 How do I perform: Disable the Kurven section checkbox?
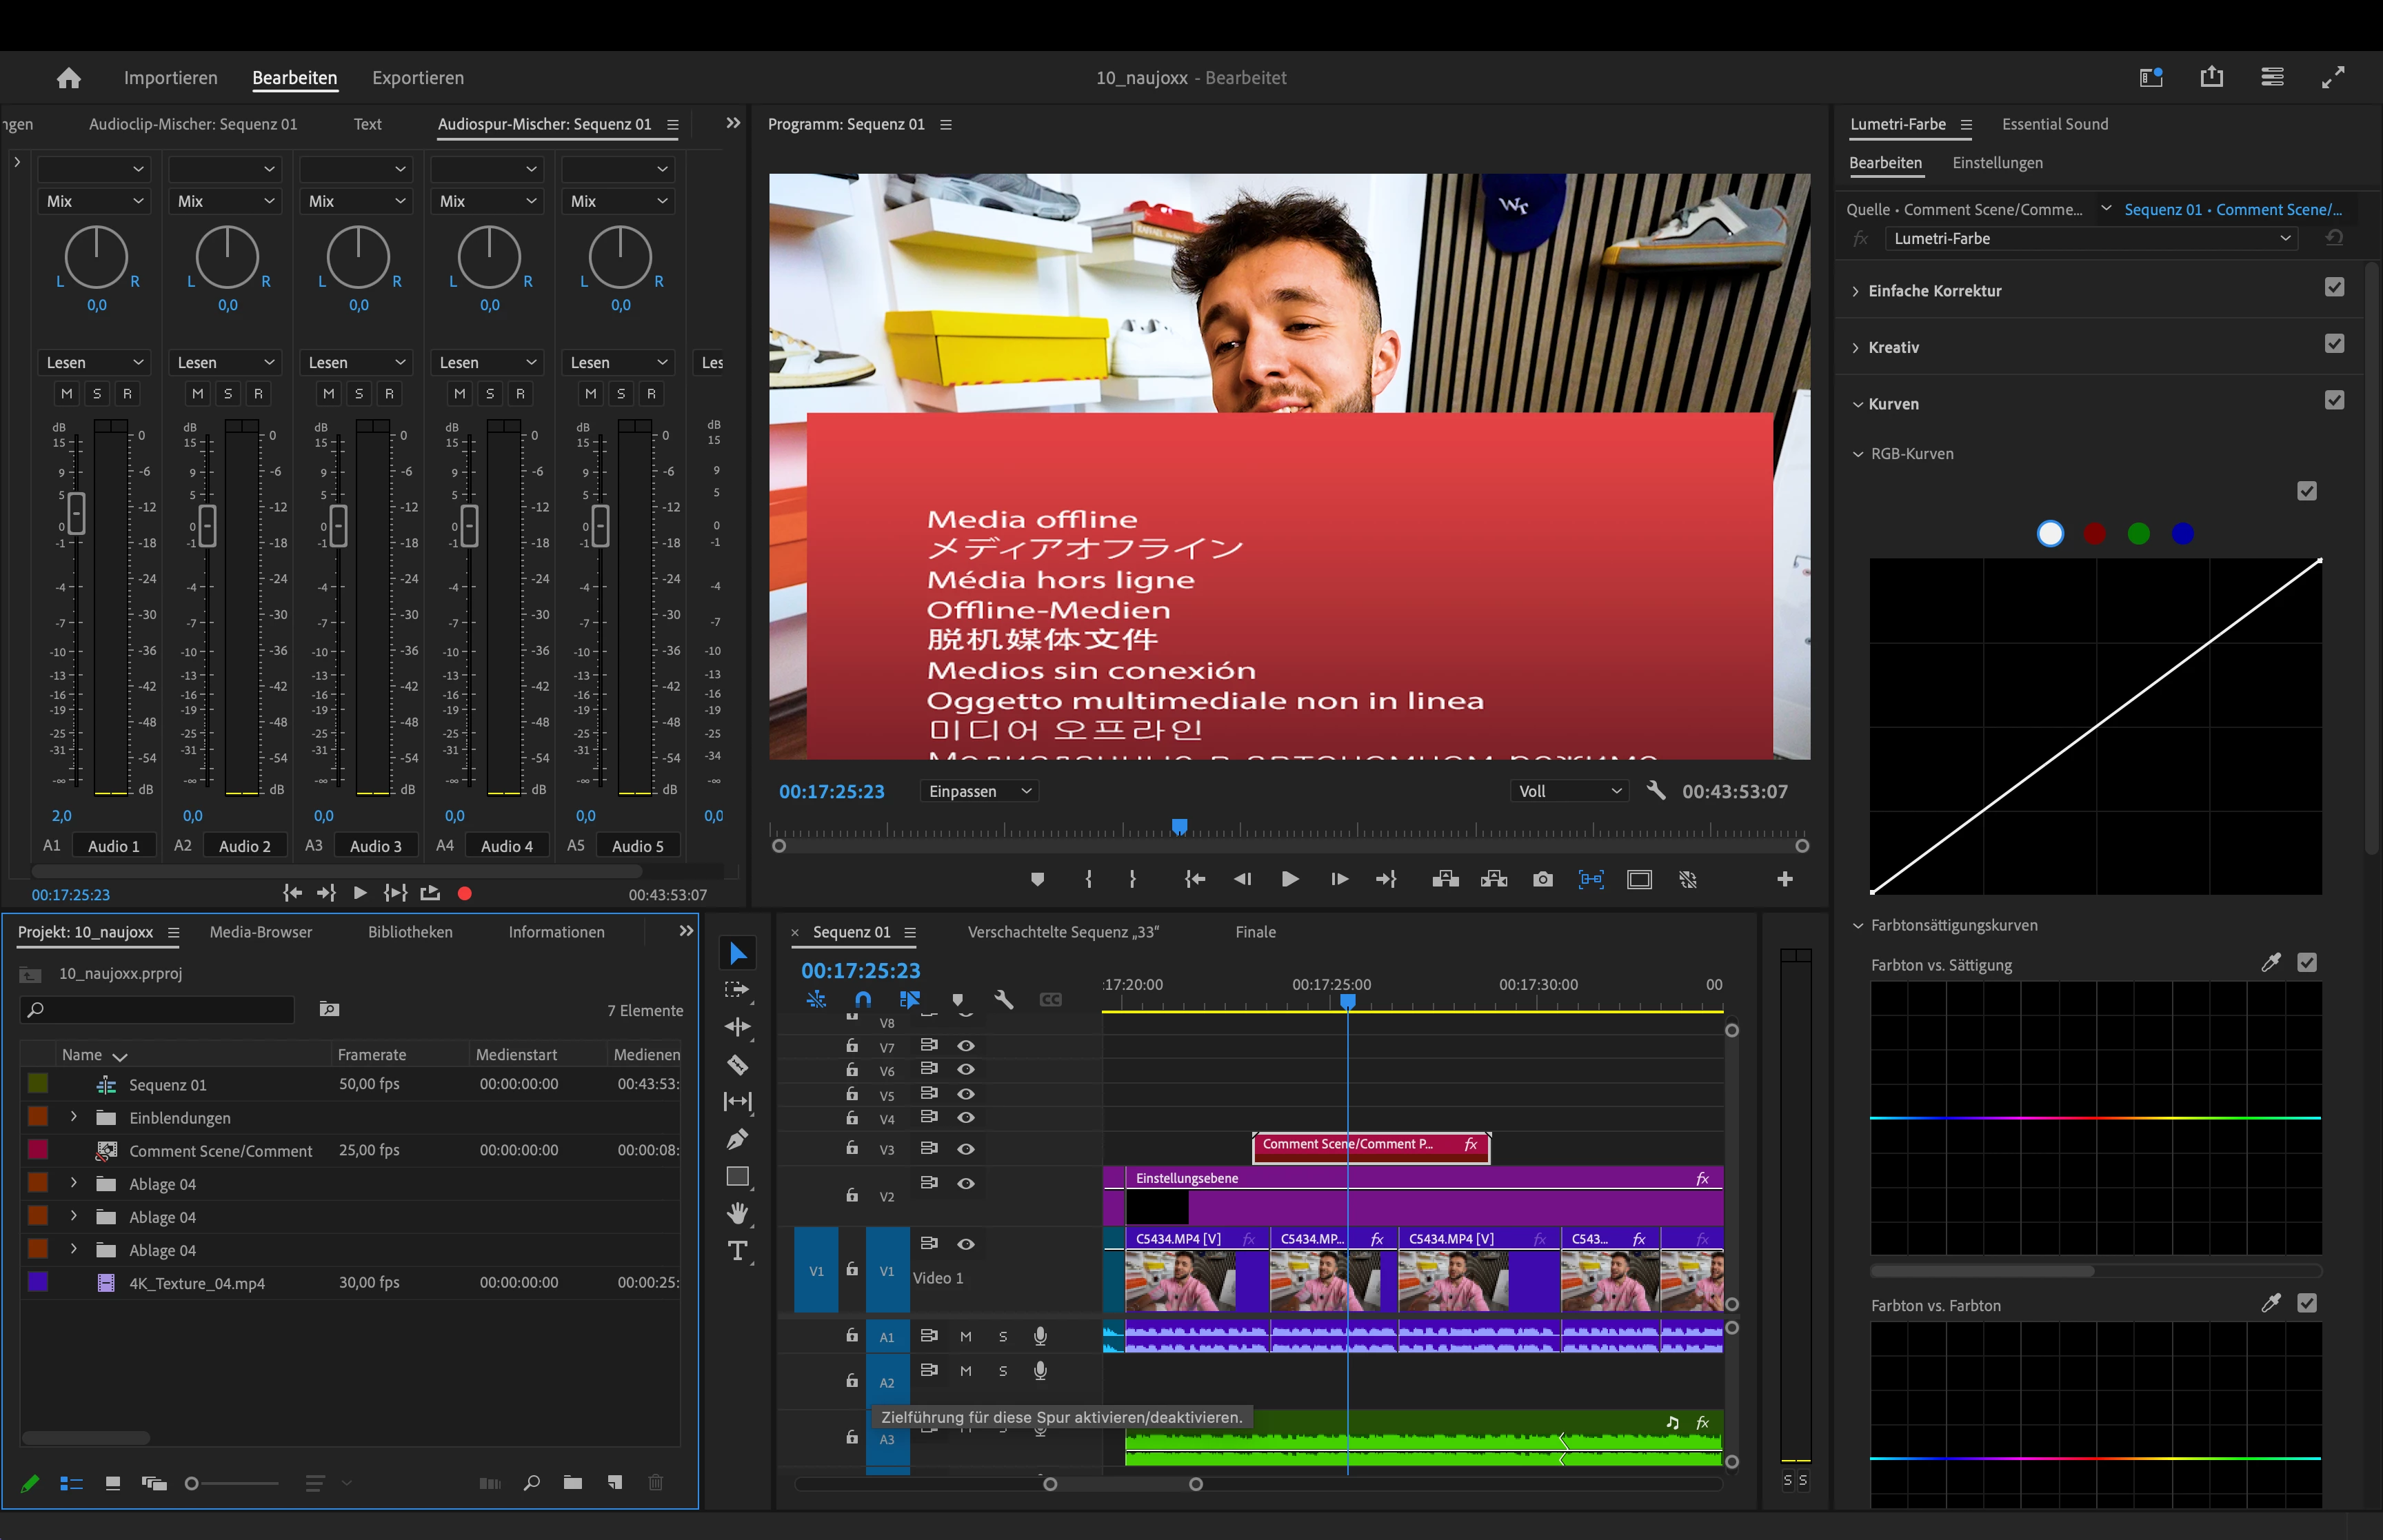click(2334, 401)
